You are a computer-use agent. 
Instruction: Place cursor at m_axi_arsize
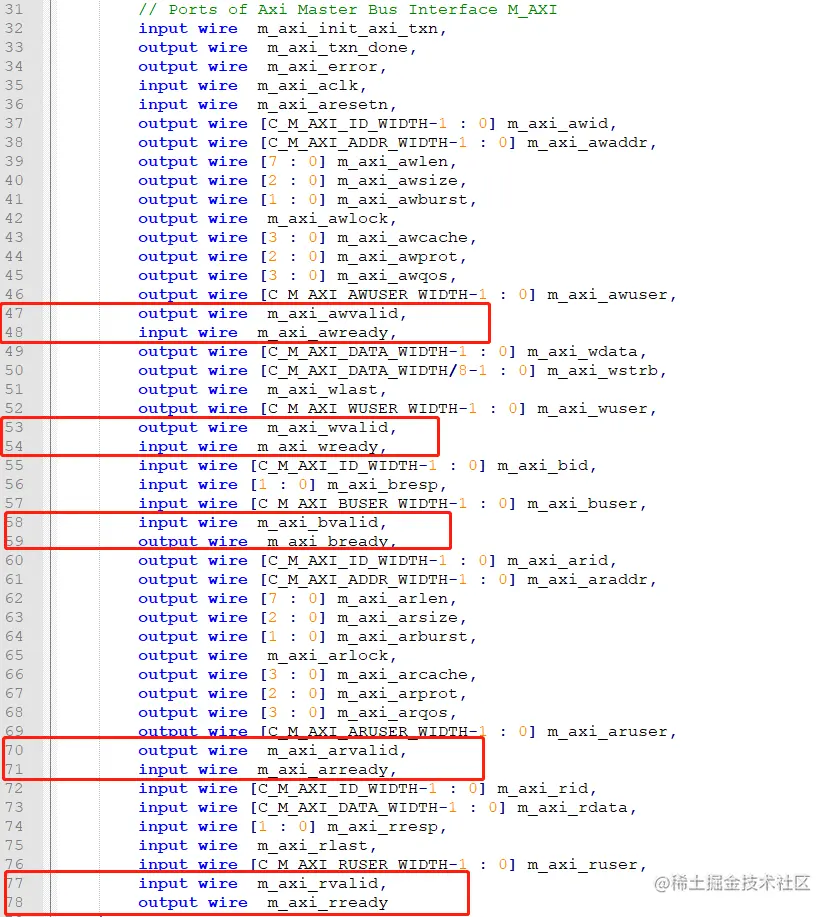(x=398, y=618)
